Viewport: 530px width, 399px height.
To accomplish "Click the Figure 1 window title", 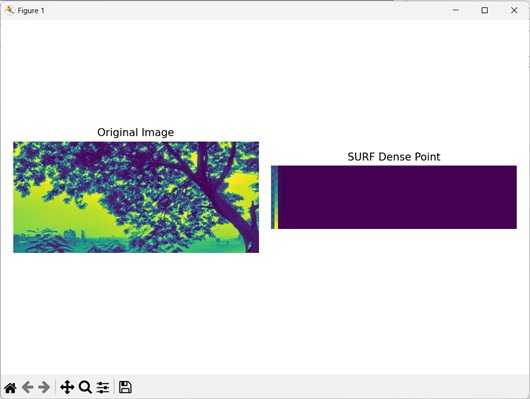I will click(x=31, y=11).
